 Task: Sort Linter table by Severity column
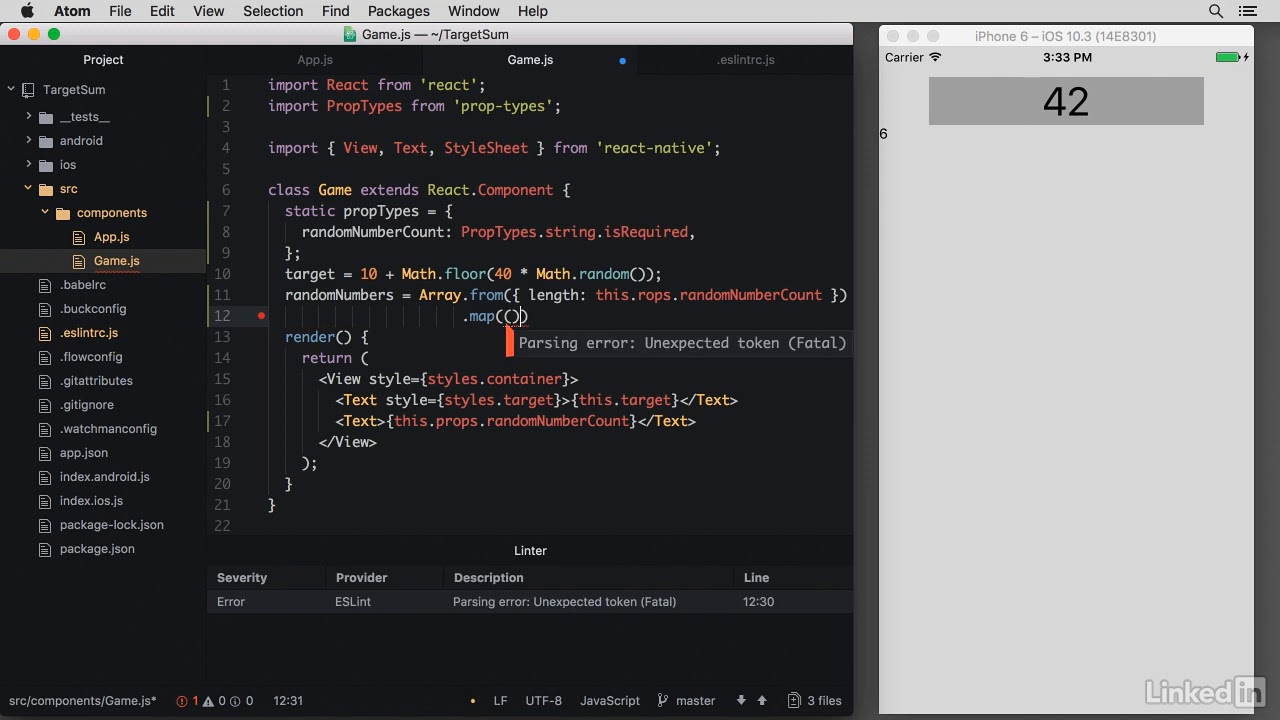[x=242, y=578]
